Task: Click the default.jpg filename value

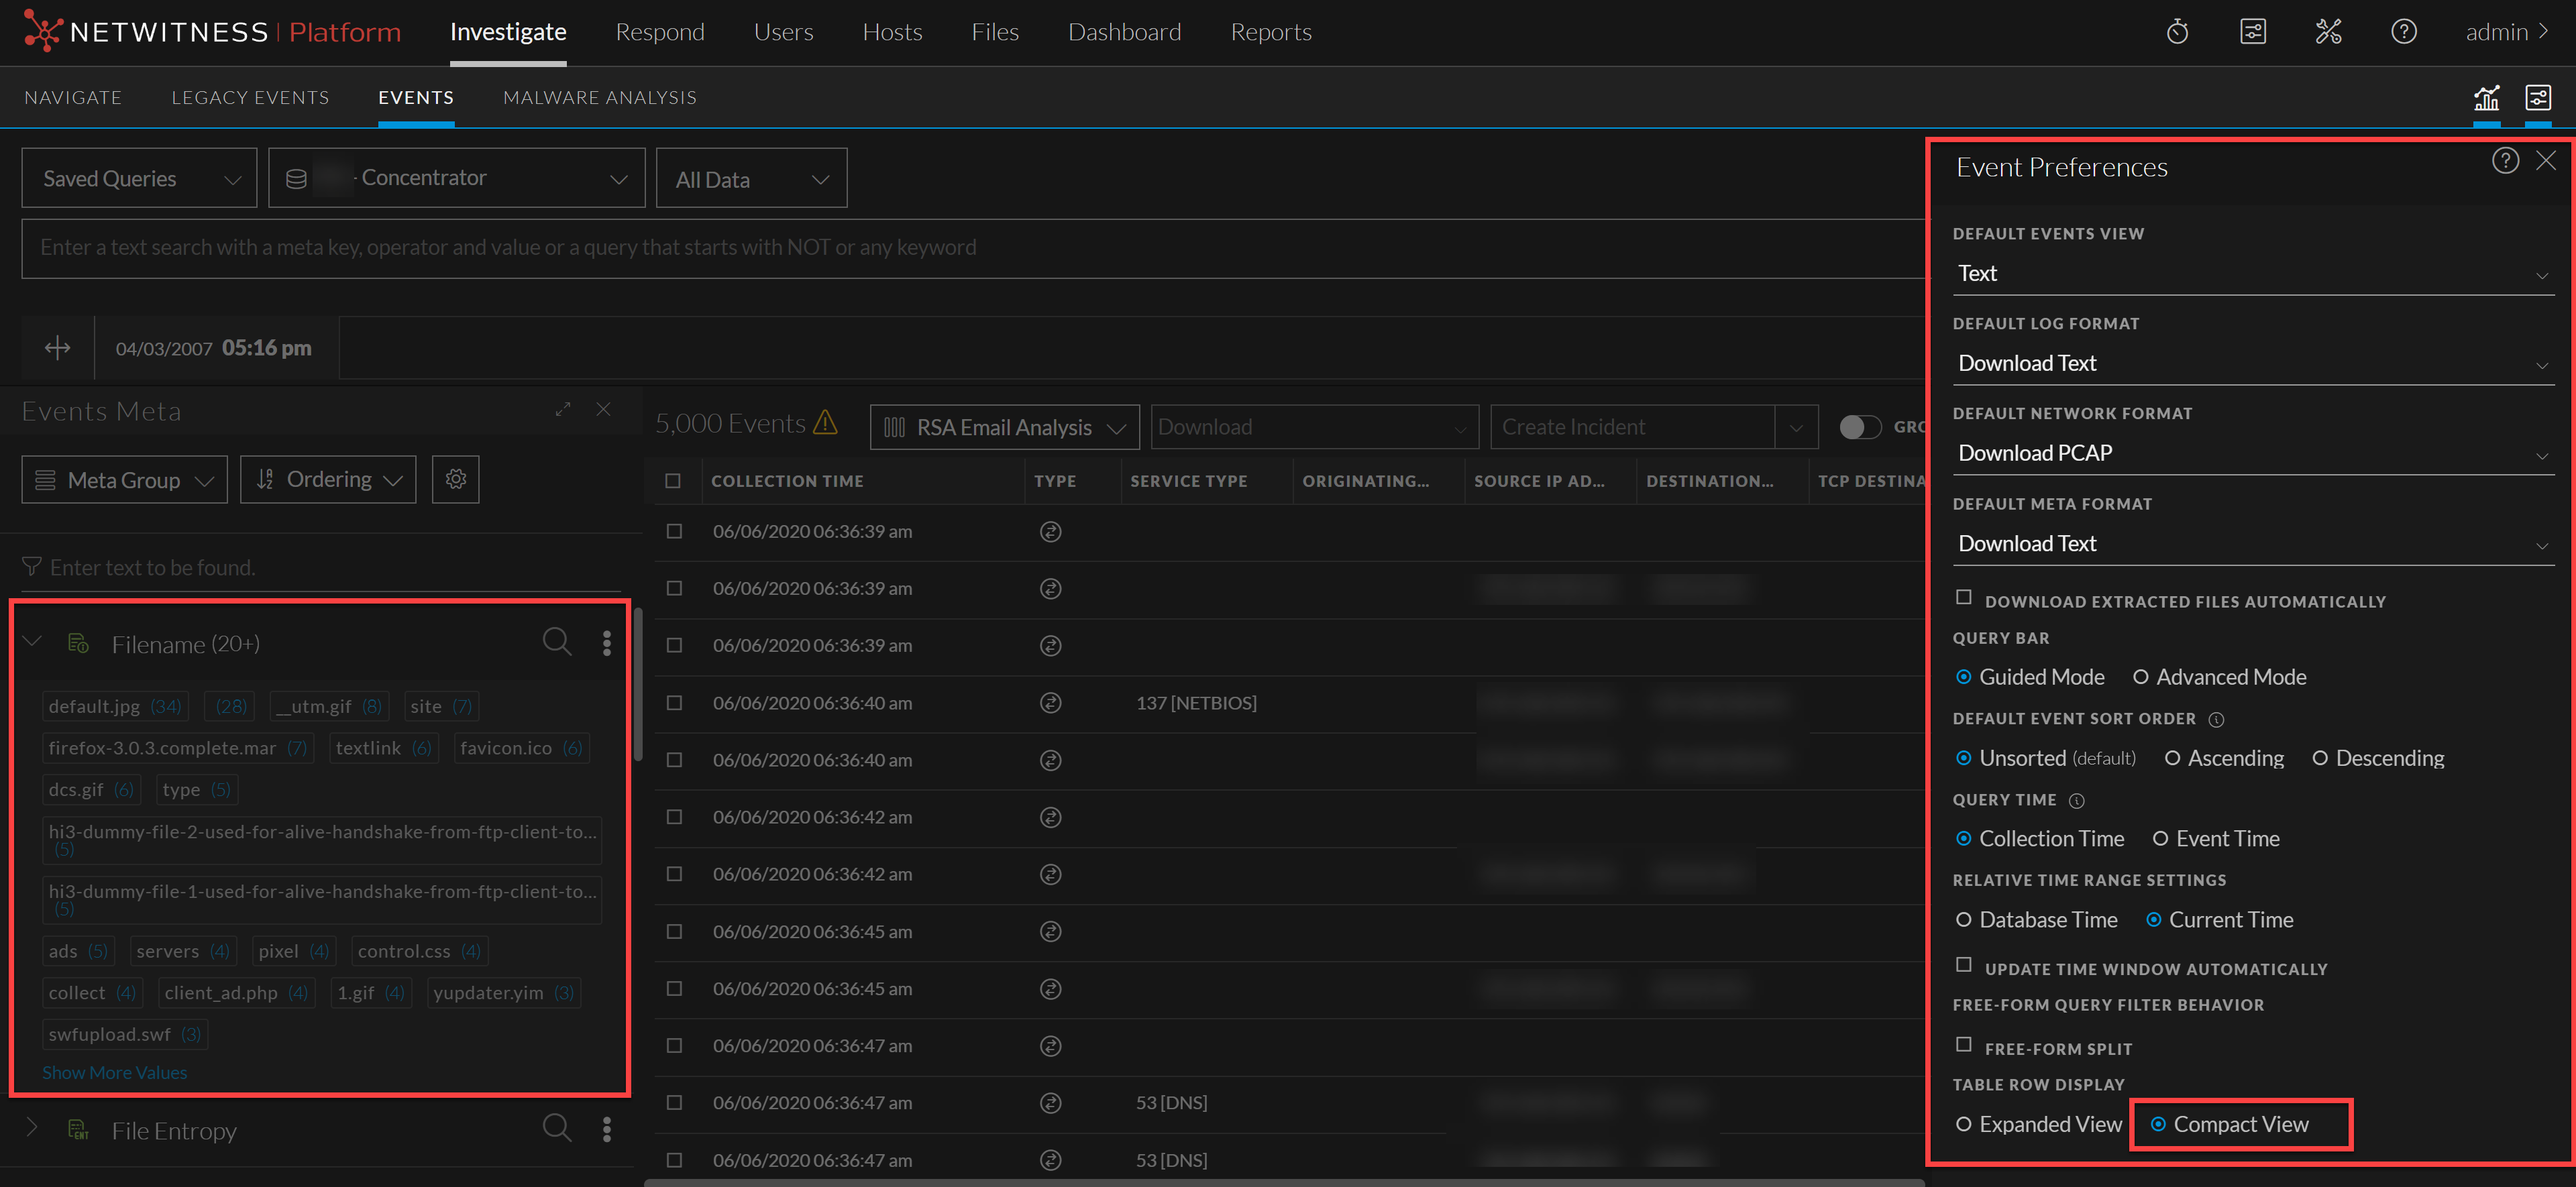Action: 94,707
